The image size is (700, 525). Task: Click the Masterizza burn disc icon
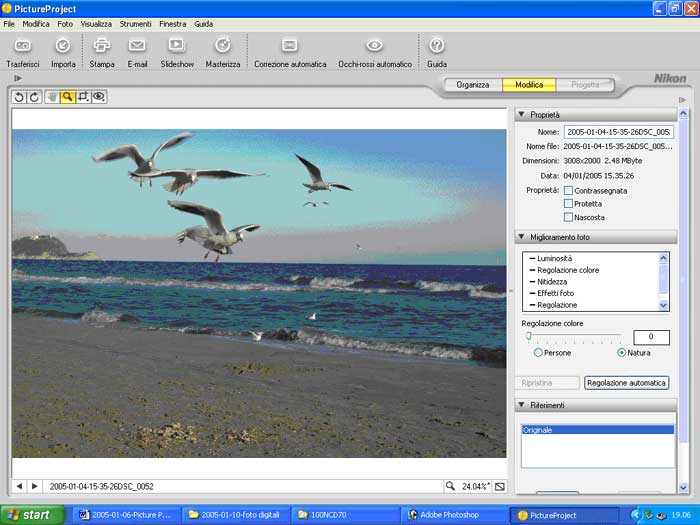point(223,46)
